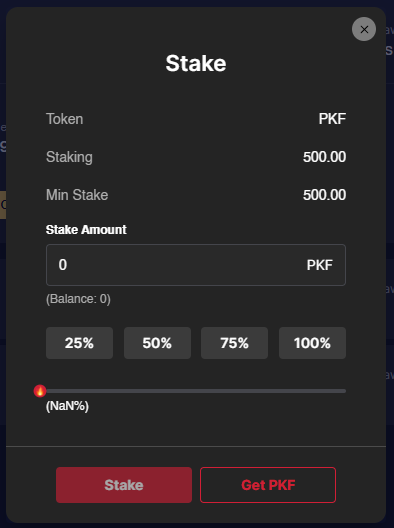394x528 pixels.
Task: Click the NaN% percentage label
Action: click(x=67, y=406)
